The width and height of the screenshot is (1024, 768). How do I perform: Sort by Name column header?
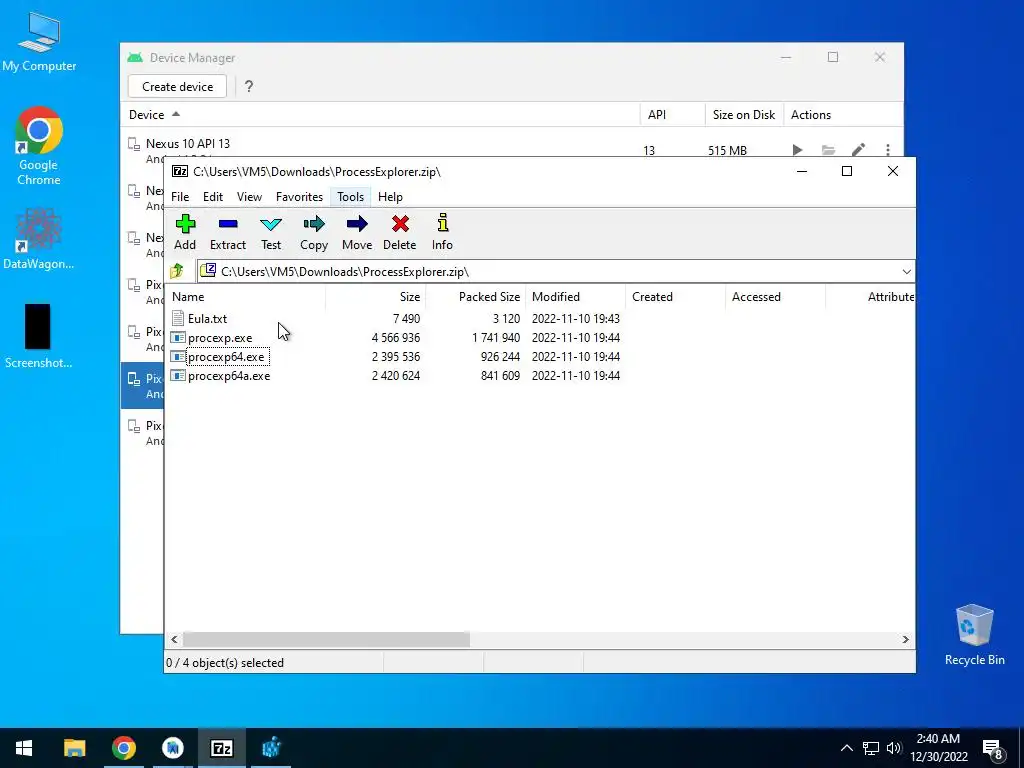pos(246,296)
